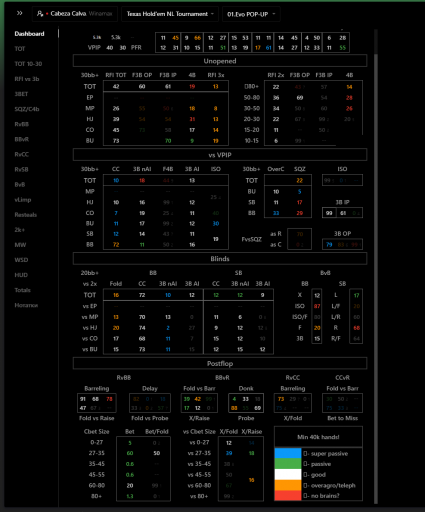Click the Postflop section header

pos(220,363)
